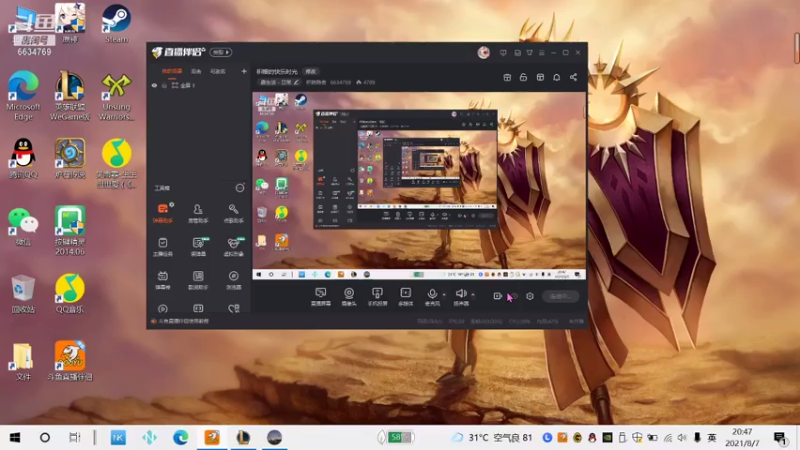Open the 弹幕助手 orange tool
Screen dimensions: 800x450
[x=163, y=213]
